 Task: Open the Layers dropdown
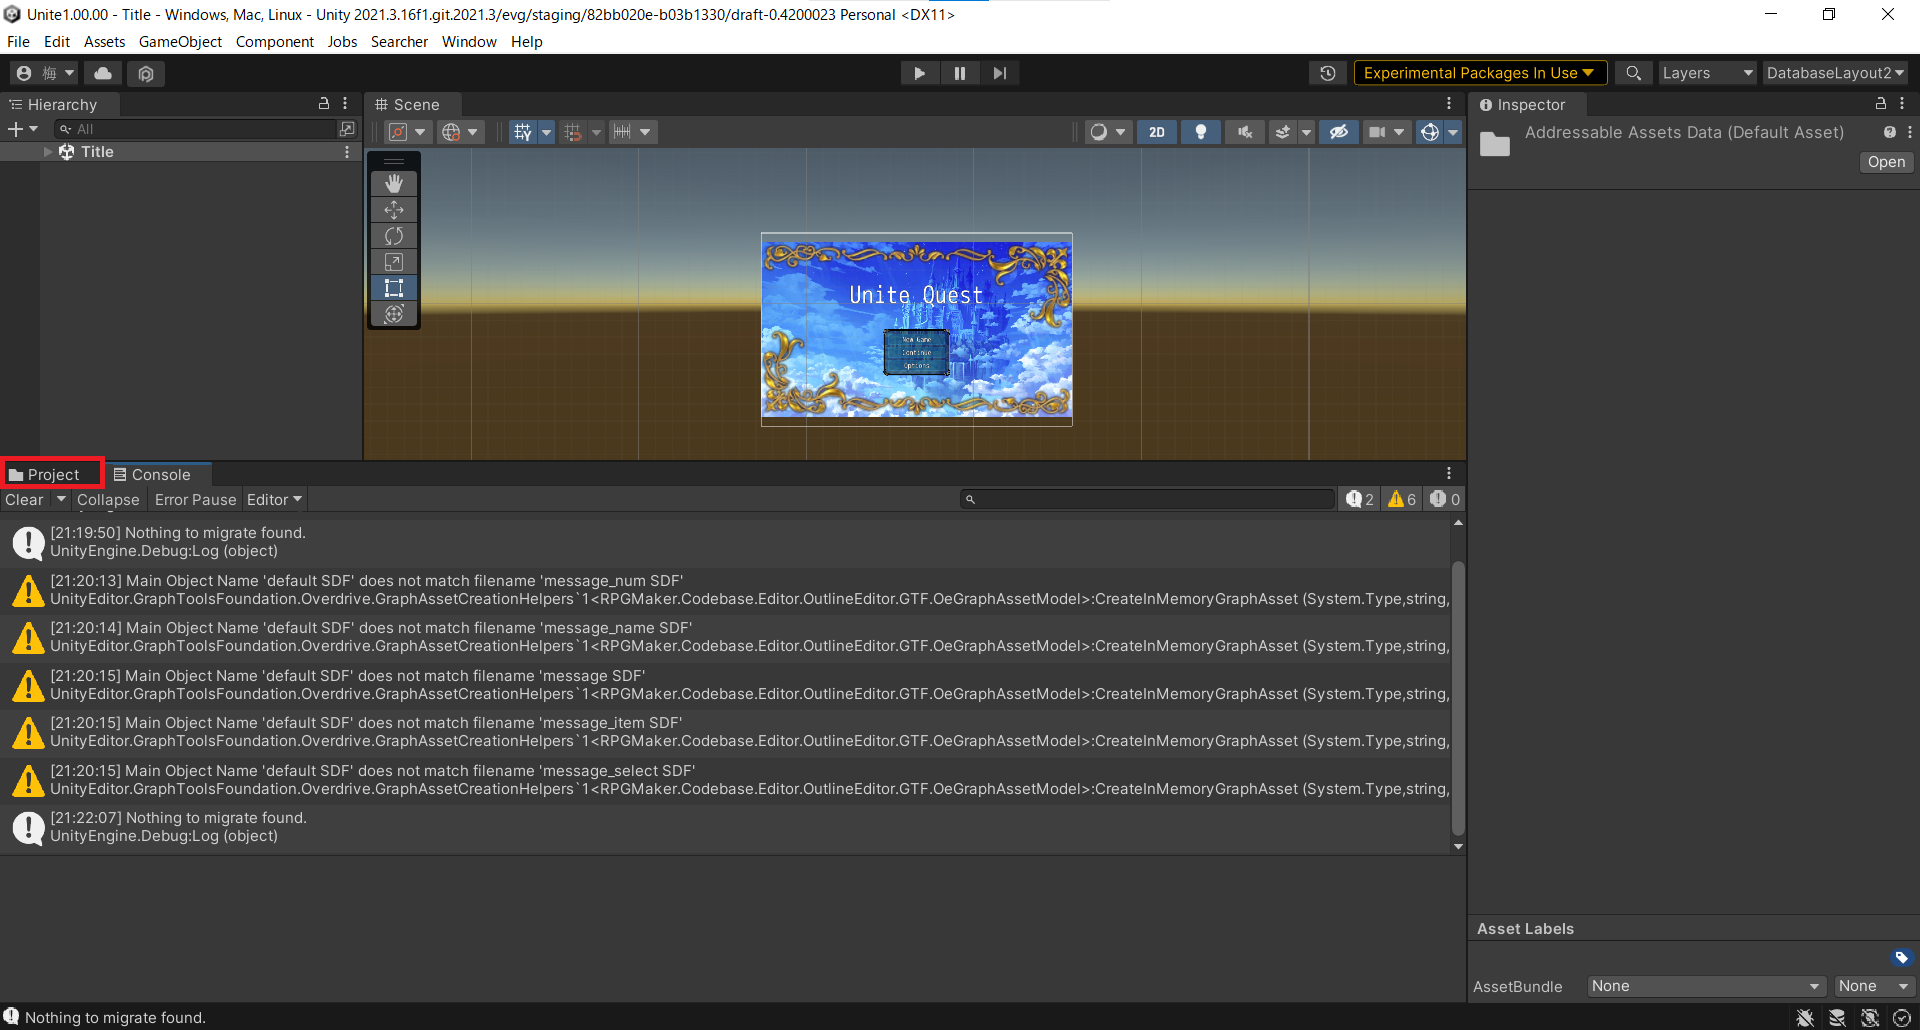1706,73
